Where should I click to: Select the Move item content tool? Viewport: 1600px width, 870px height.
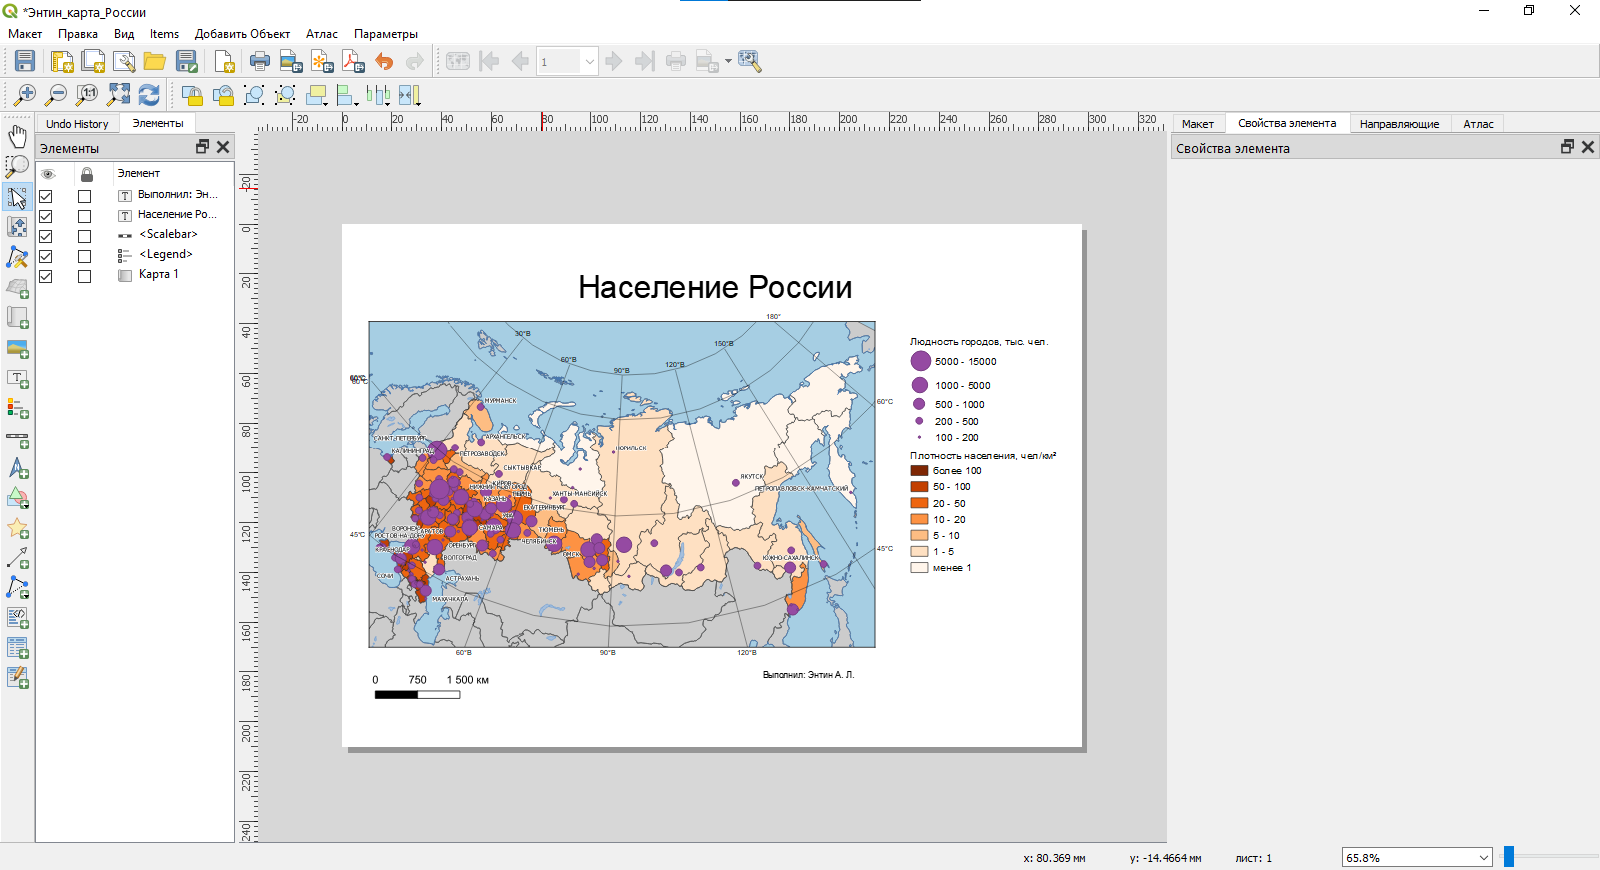(x=18, y=226)
